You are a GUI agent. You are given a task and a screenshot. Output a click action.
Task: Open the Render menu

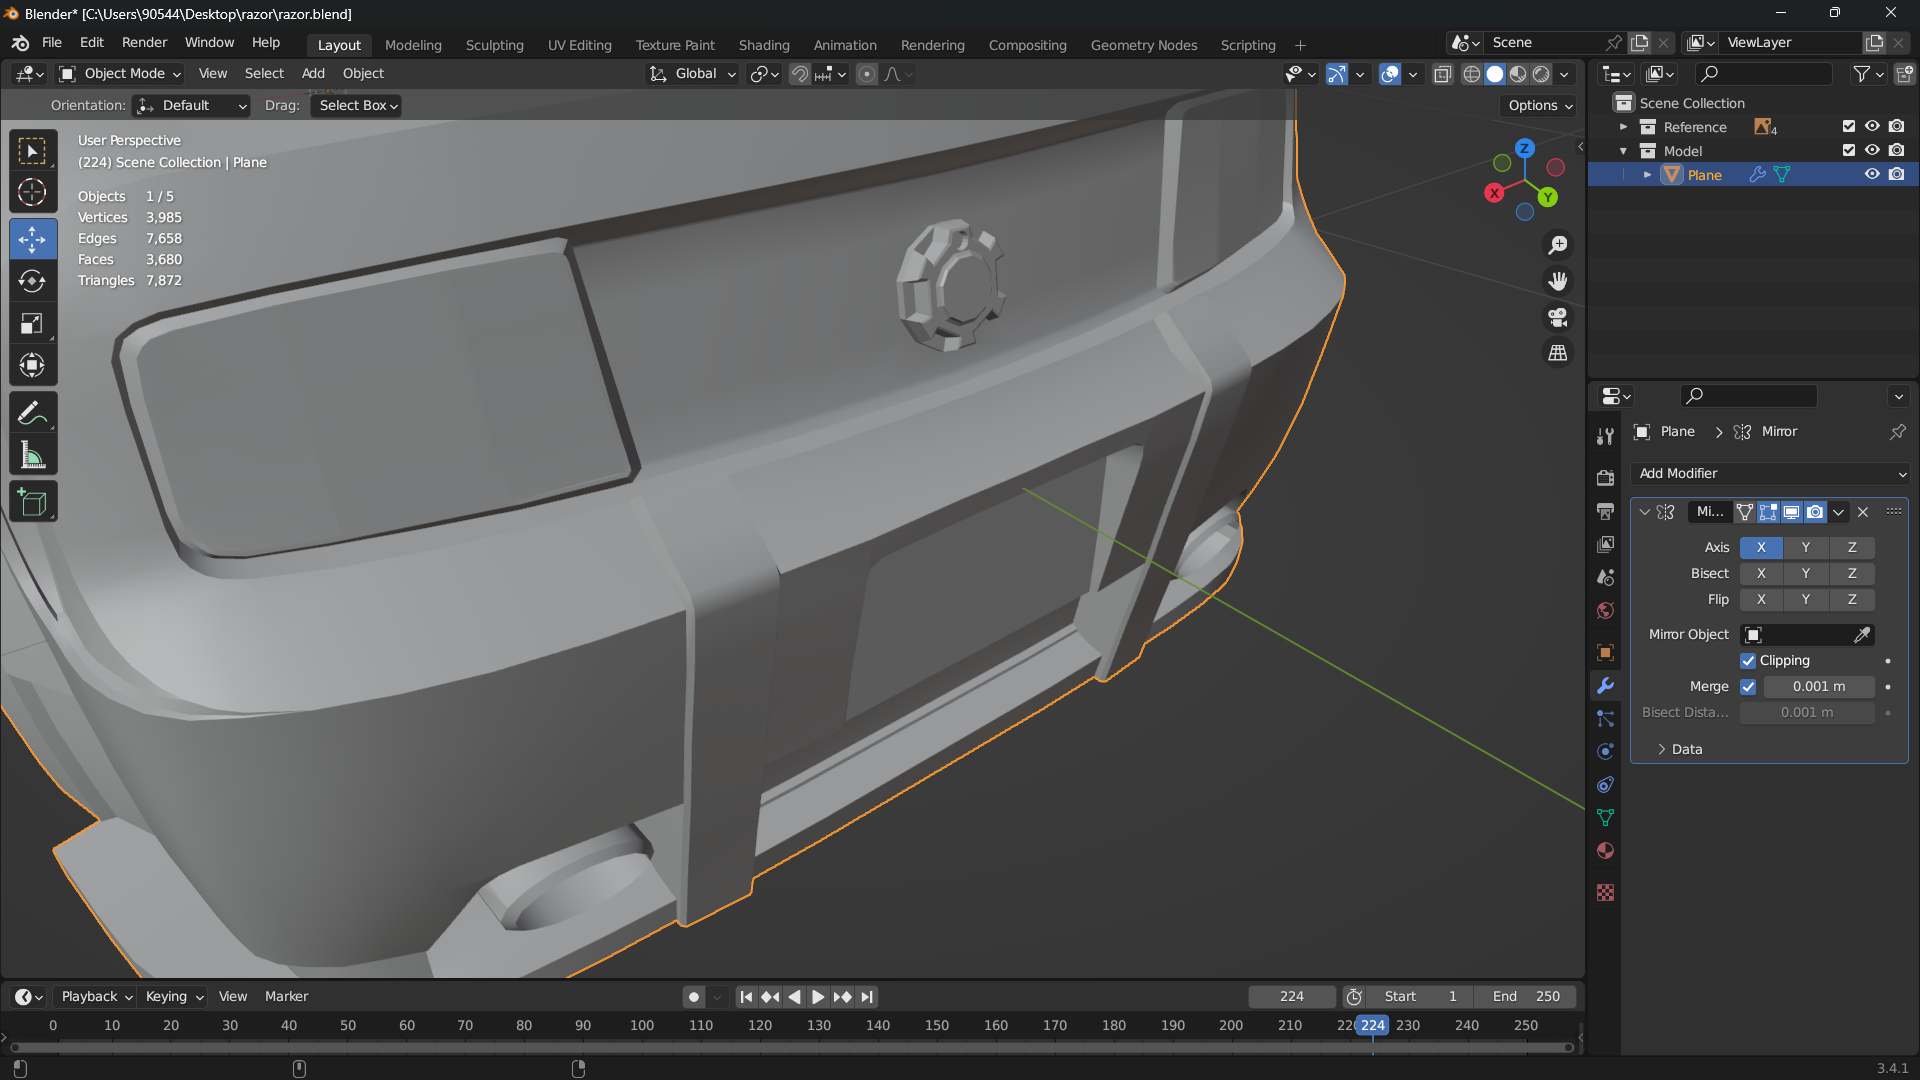(x=144, y=43)
